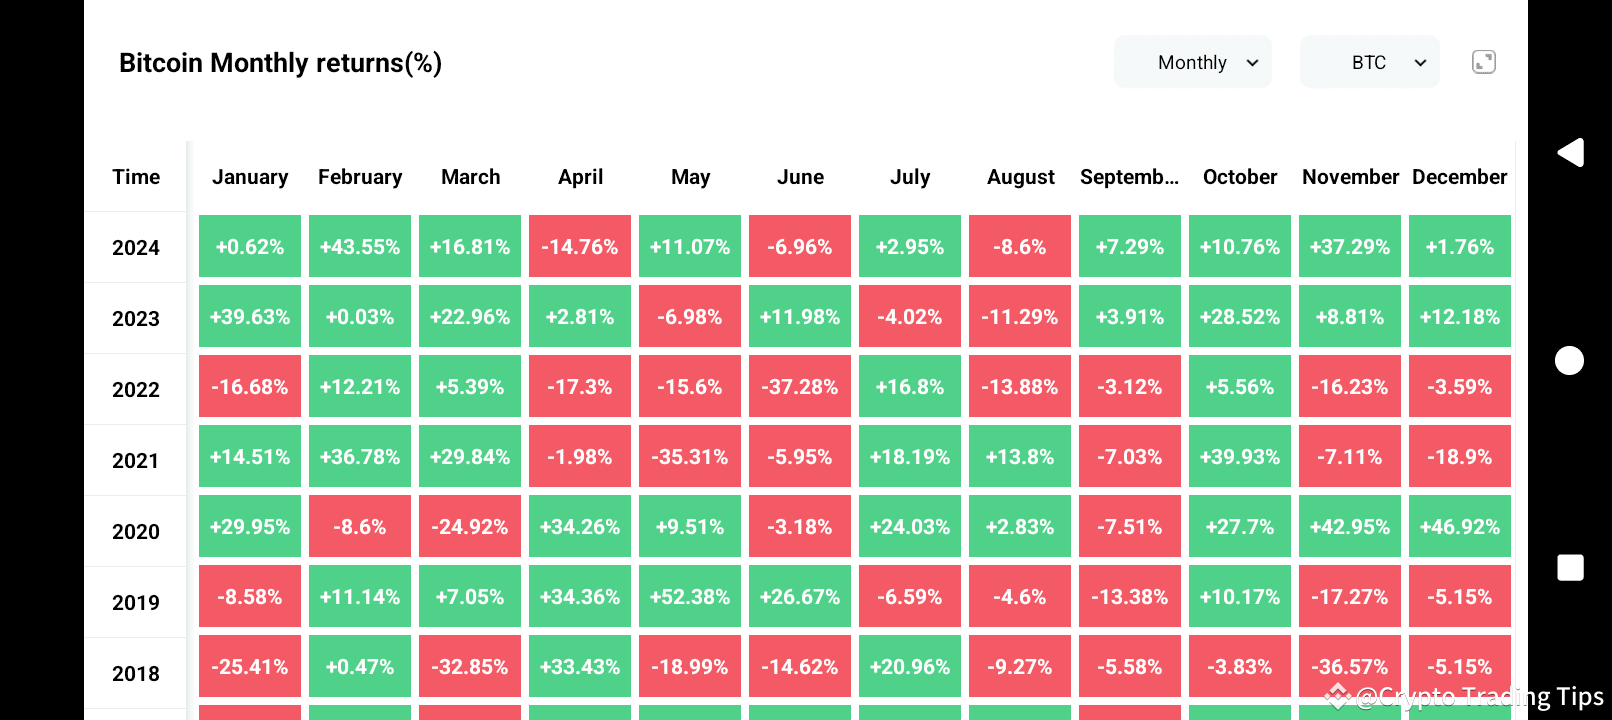Select the +52.38% May 2019 cell
The height and width of the screenshot is (720, 1612).
point(690,596)
